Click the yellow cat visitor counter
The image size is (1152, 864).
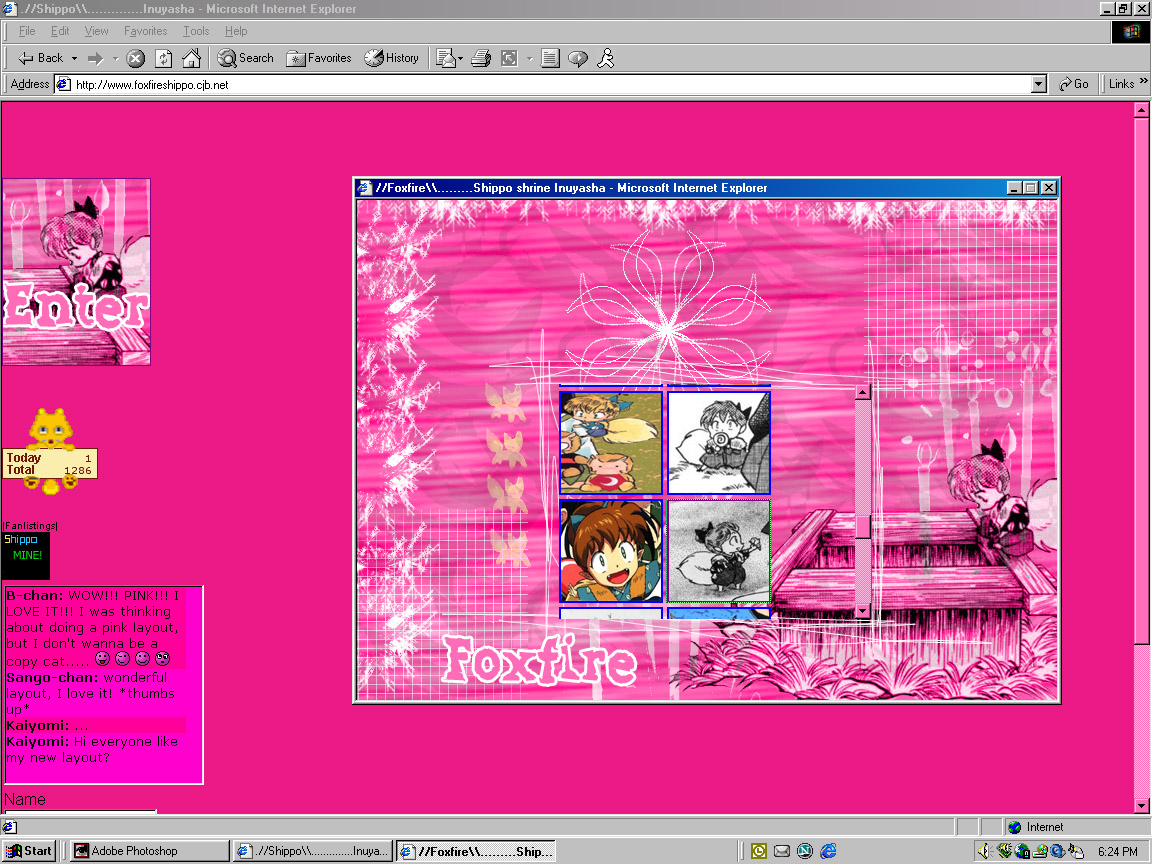coord(50,451)
